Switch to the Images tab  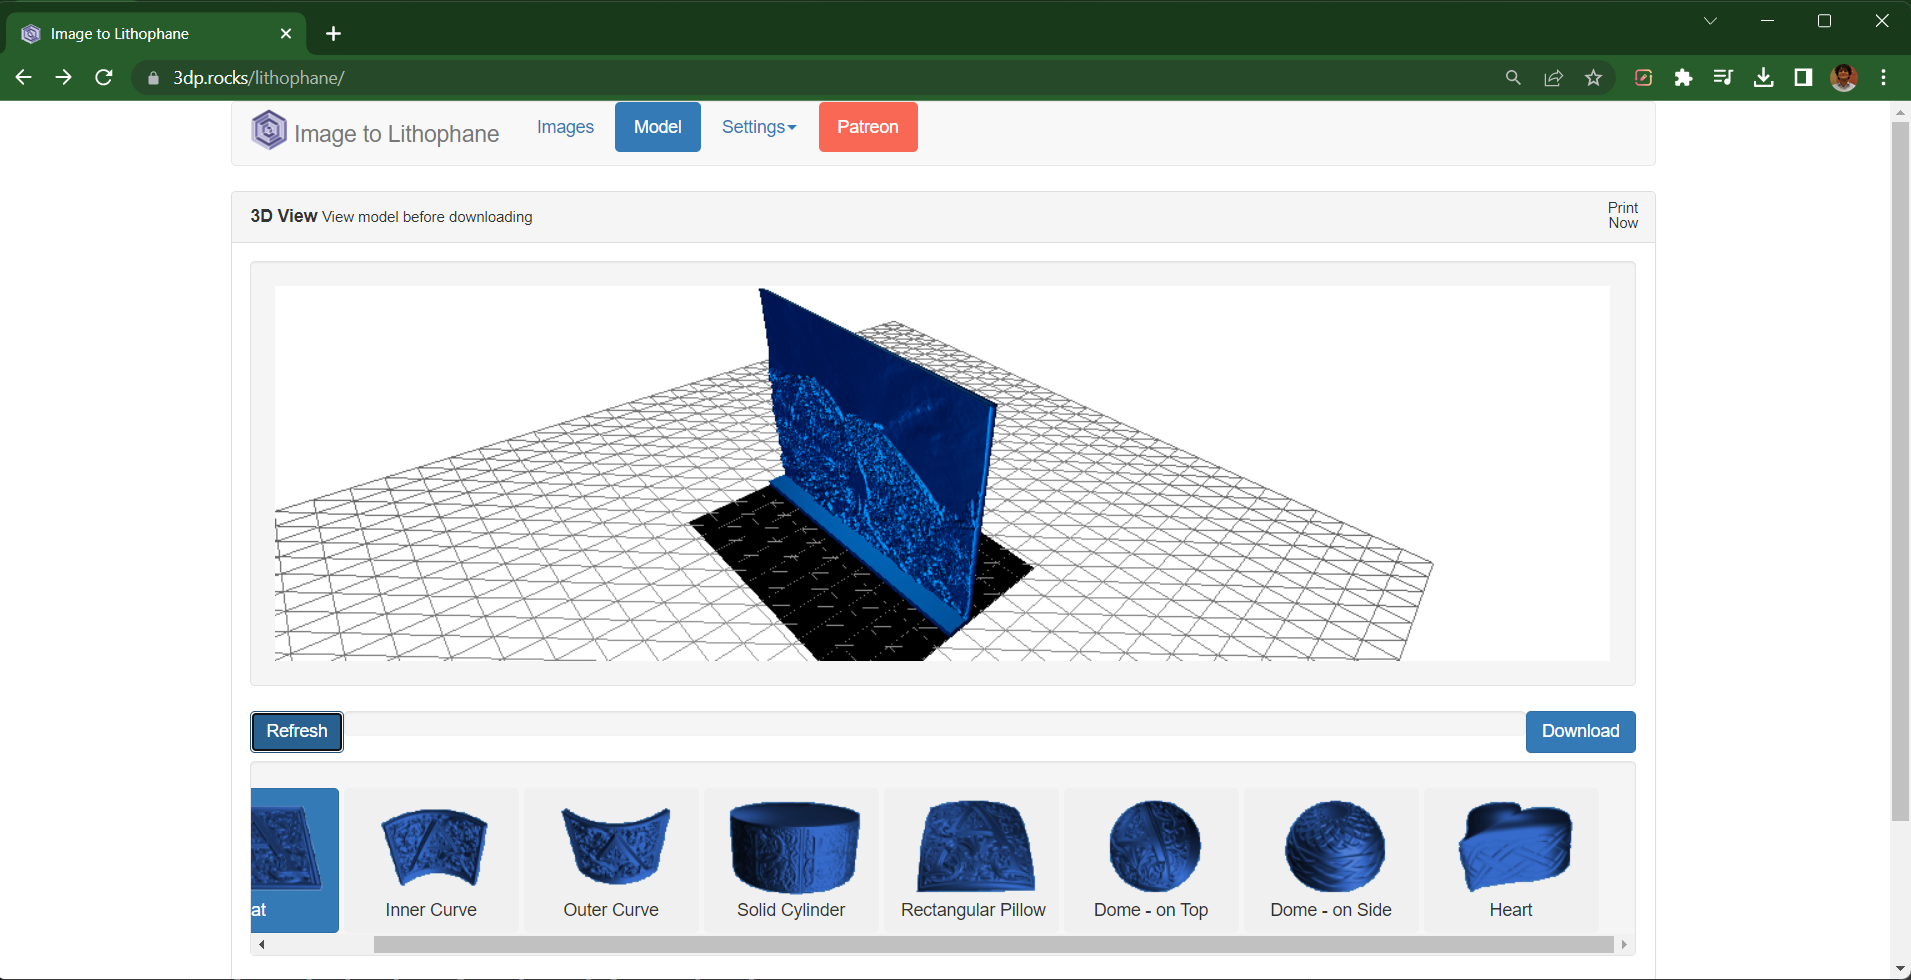pyautogui.click(x=565, y=127)
